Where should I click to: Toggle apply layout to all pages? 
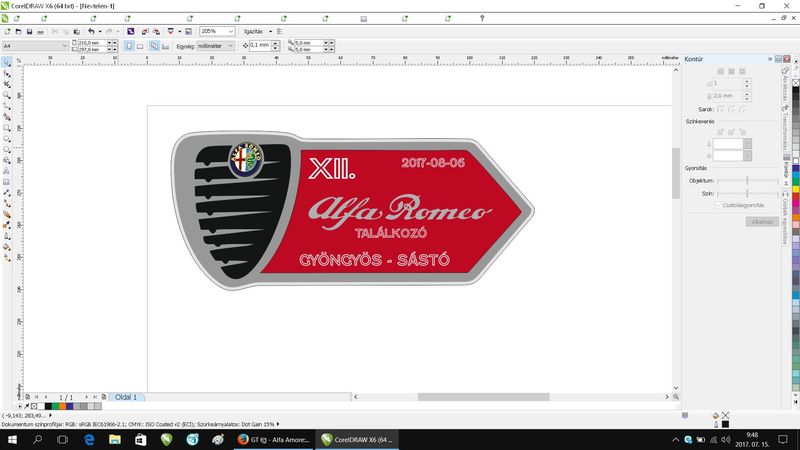pos(154,46)
